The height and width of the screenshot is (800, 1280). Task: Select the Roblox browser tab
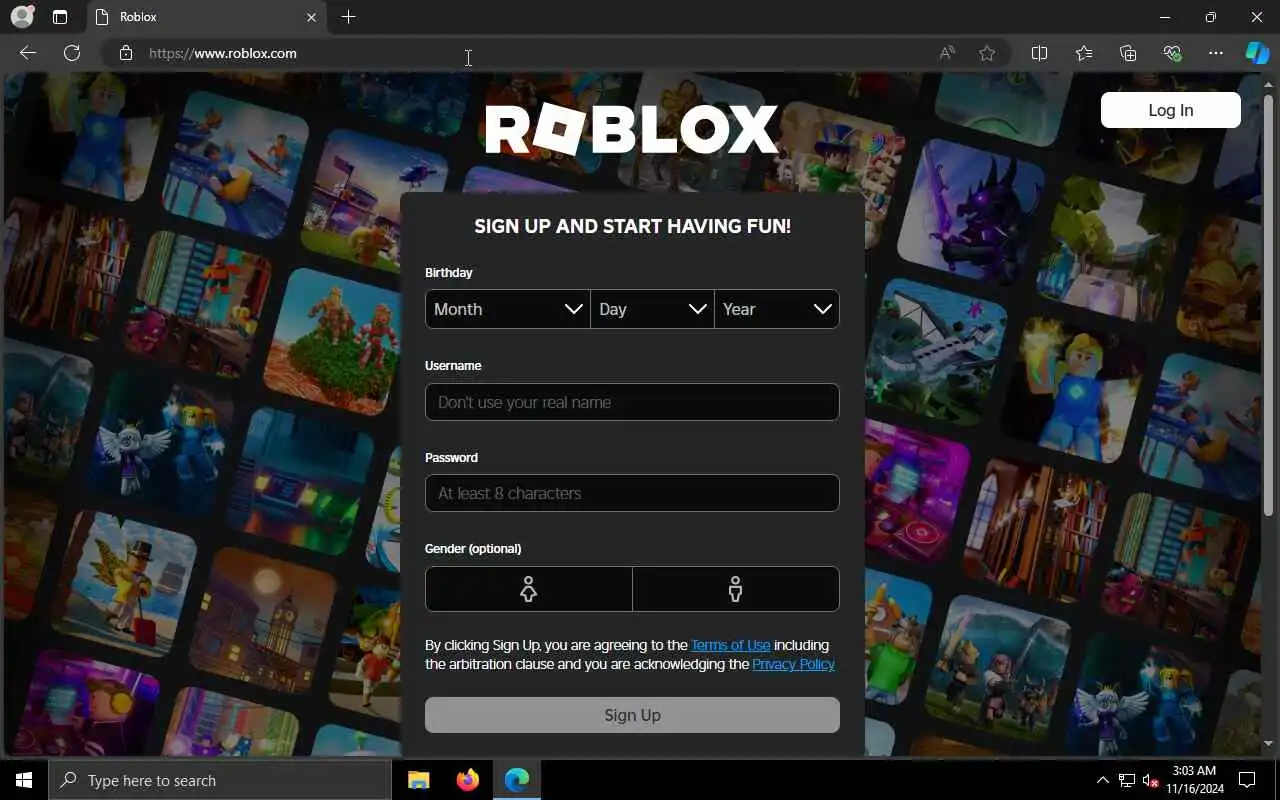pyautogui.click(x=205, y=17)
